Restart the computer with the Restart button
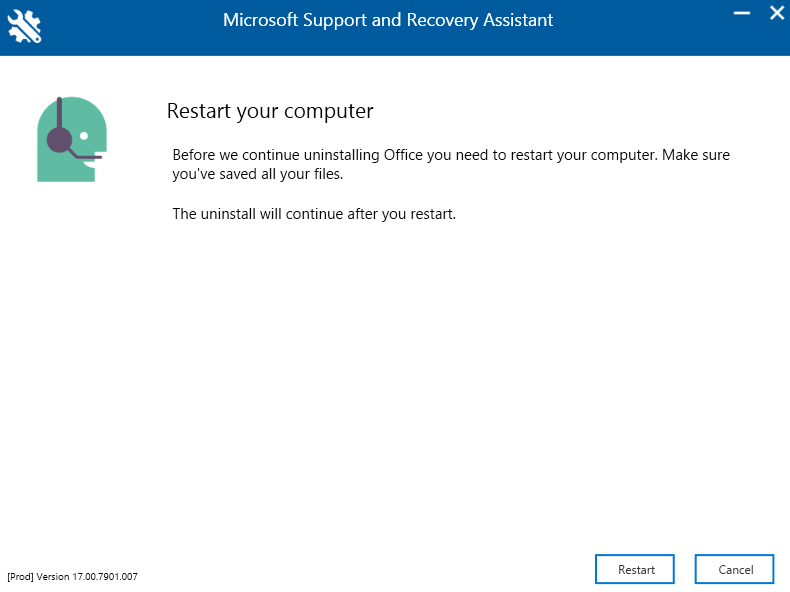 635,569
